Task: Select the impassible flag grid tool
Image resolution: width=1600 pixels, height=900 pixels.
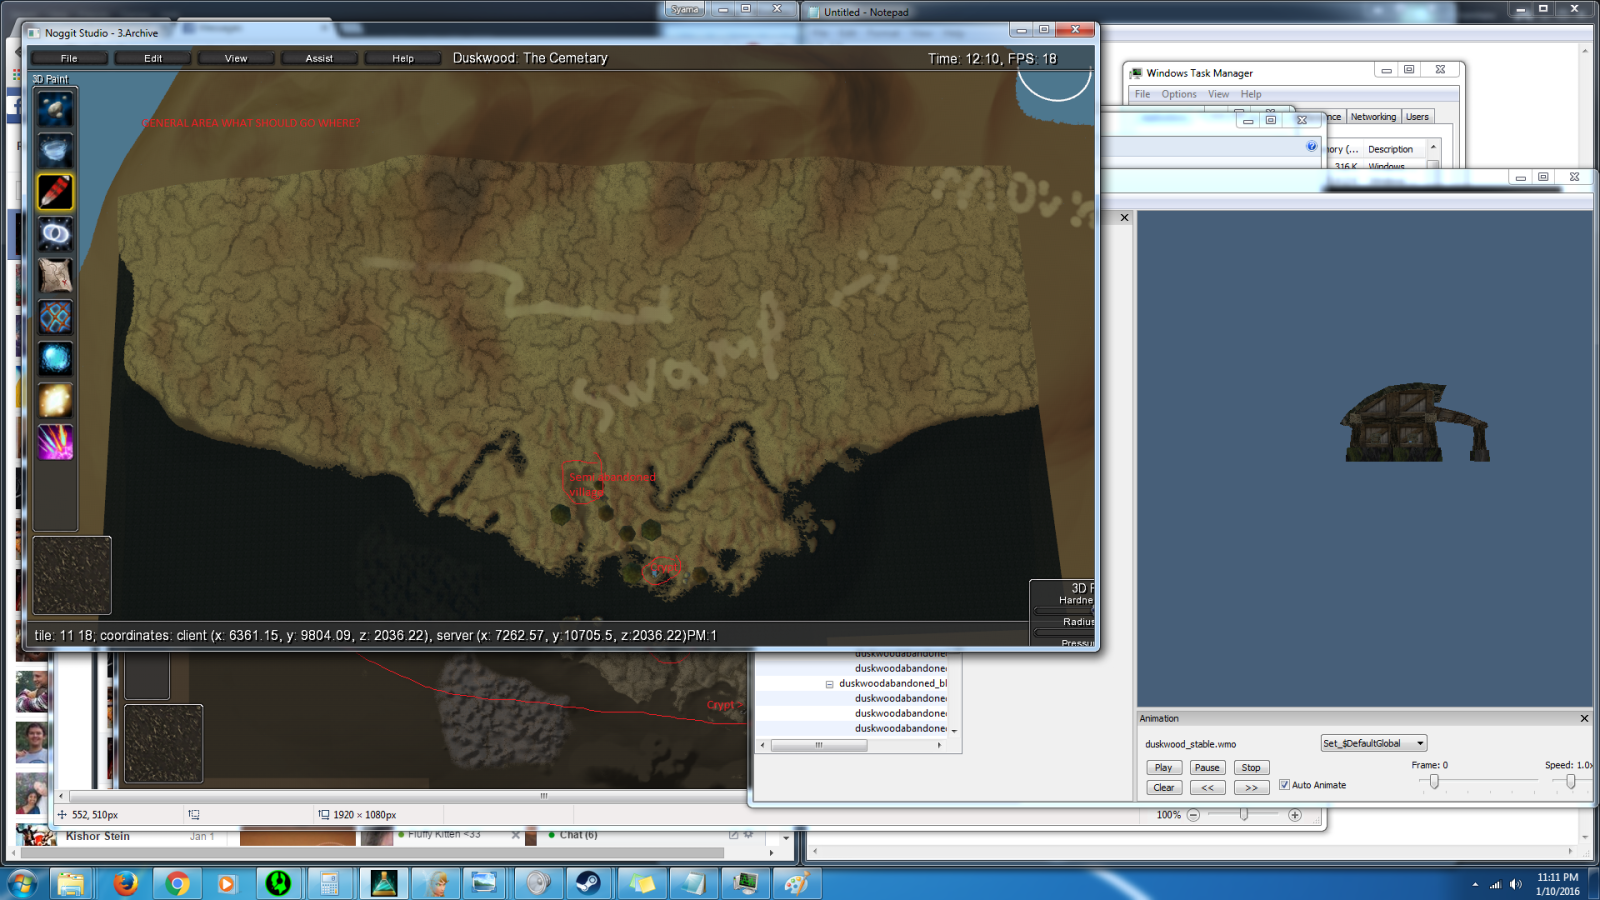Action: pyautogui.click(x=55, y=317)
